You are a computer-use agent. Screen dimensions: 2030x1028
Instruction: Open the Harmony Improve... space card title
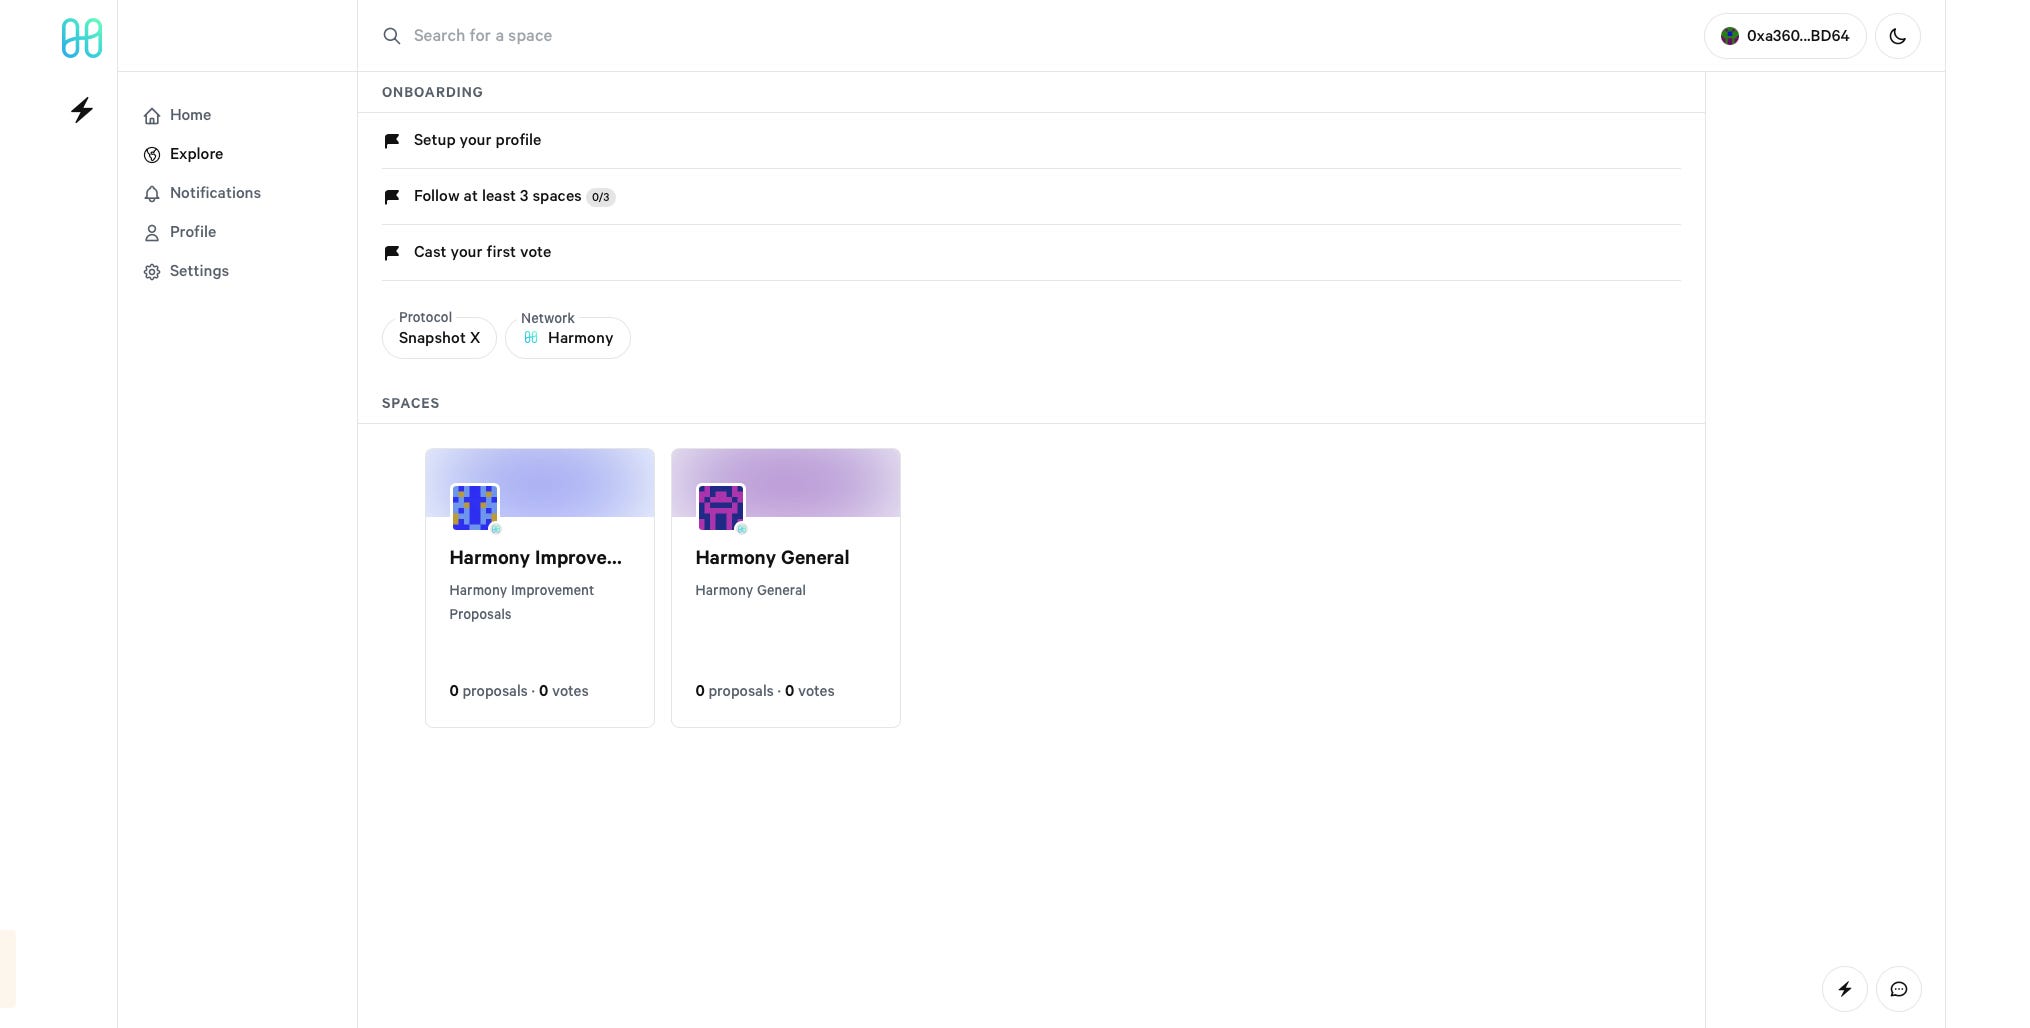tap(536, 558)
